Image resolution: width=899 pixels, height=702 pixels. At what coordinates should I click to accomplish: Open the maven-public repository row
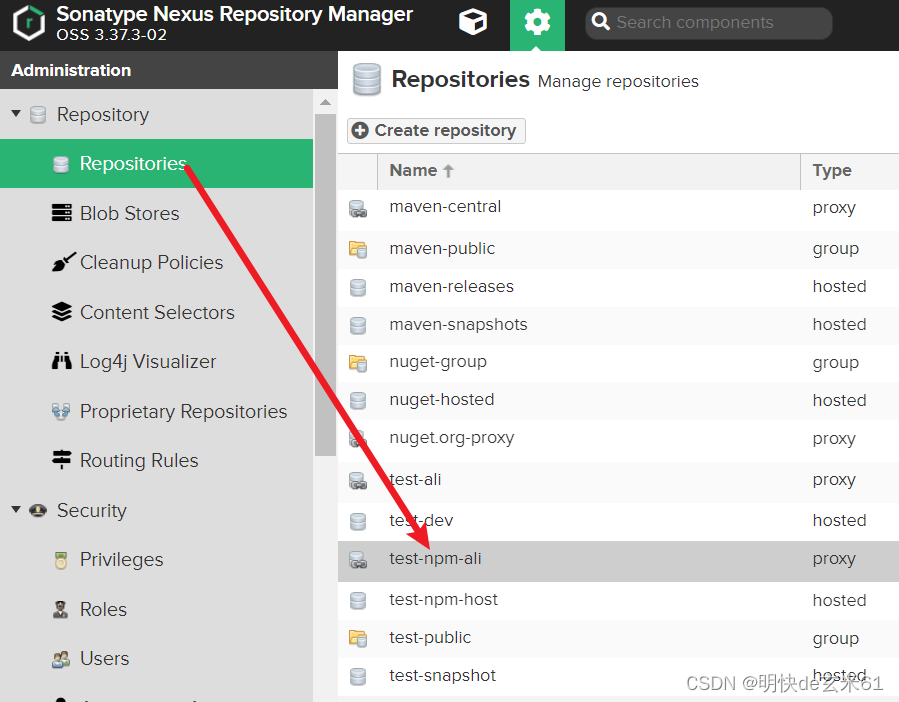tap(619, 249)
